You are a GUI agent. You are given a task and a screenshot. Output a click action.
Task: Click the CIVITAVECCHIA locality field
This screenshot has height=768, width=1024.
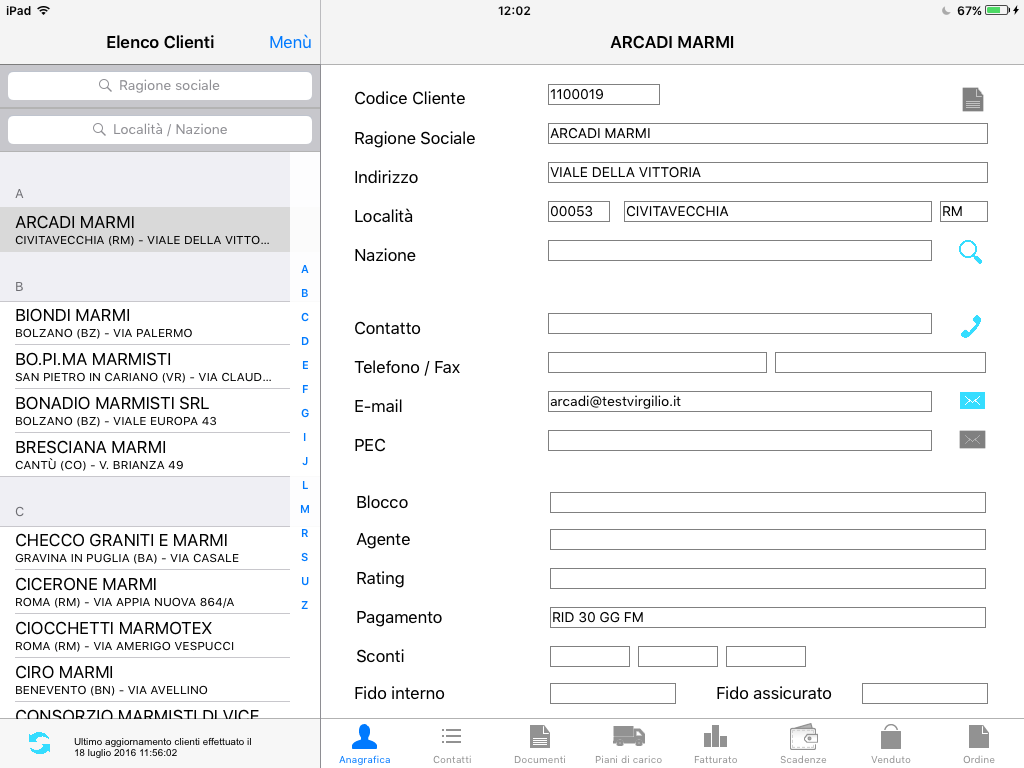pos(777,212)
